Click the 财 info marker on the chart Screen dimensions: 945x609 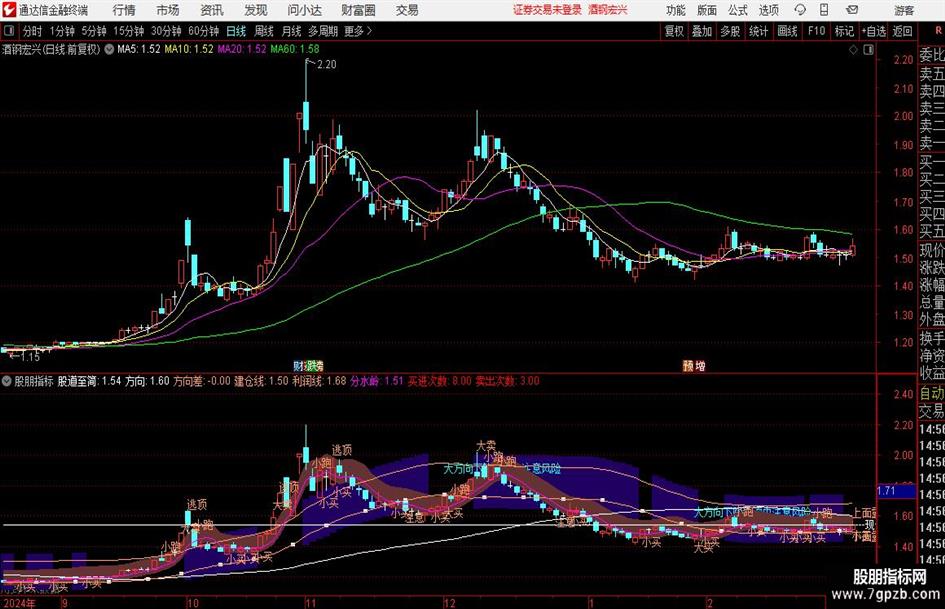(298, 366)
